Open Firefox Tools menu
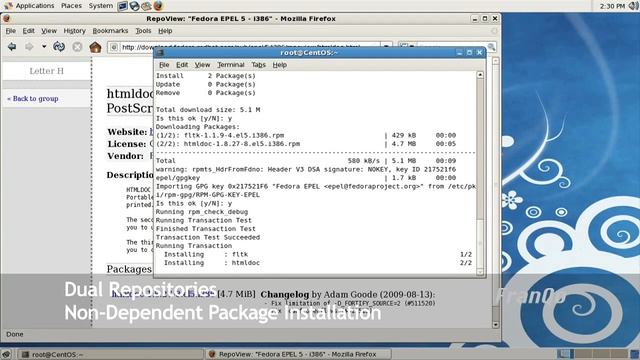The height and width of the screenshot is (360, 640). tap(143, 31)
